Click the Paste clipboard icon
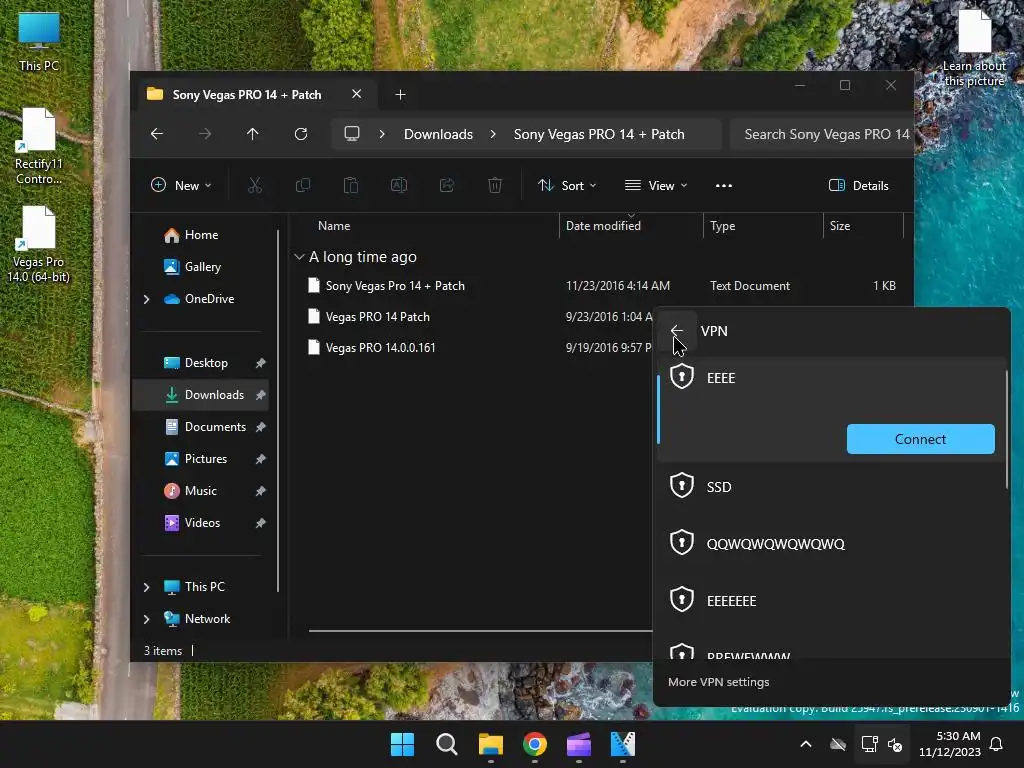 (x=351, y=185)
